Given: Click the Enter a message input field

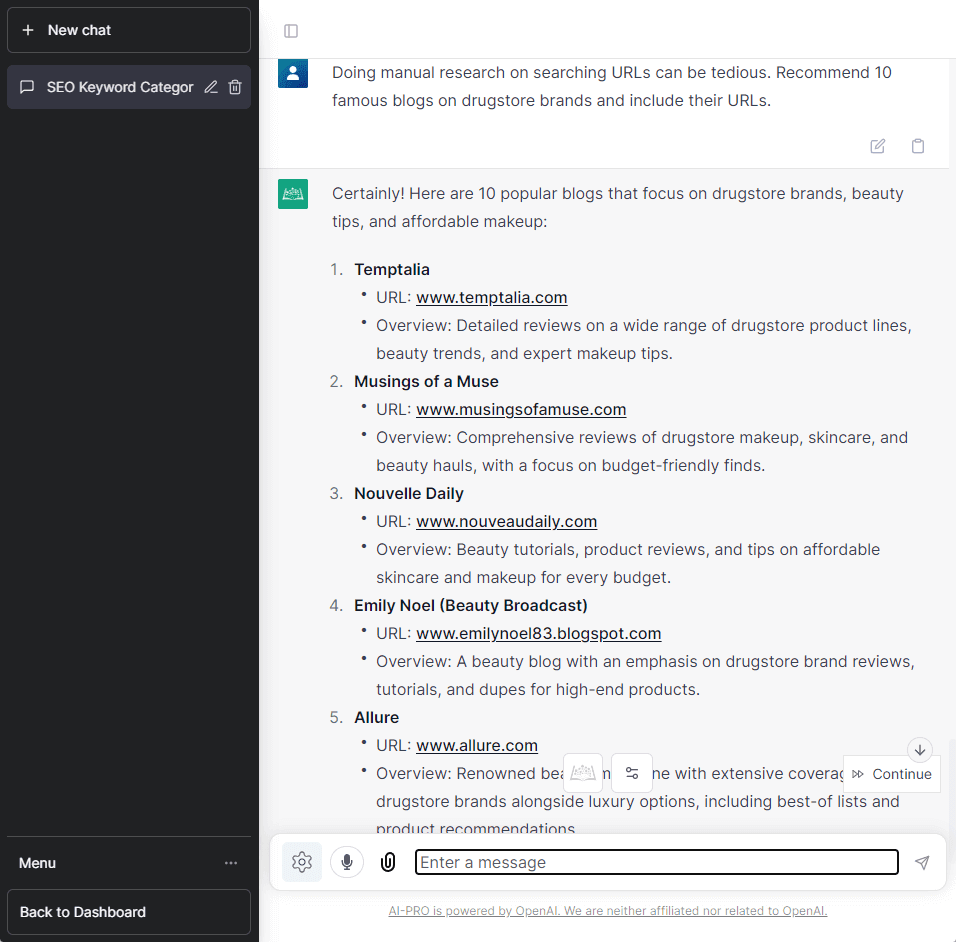Looking at the screenshot, I should 656,862.
